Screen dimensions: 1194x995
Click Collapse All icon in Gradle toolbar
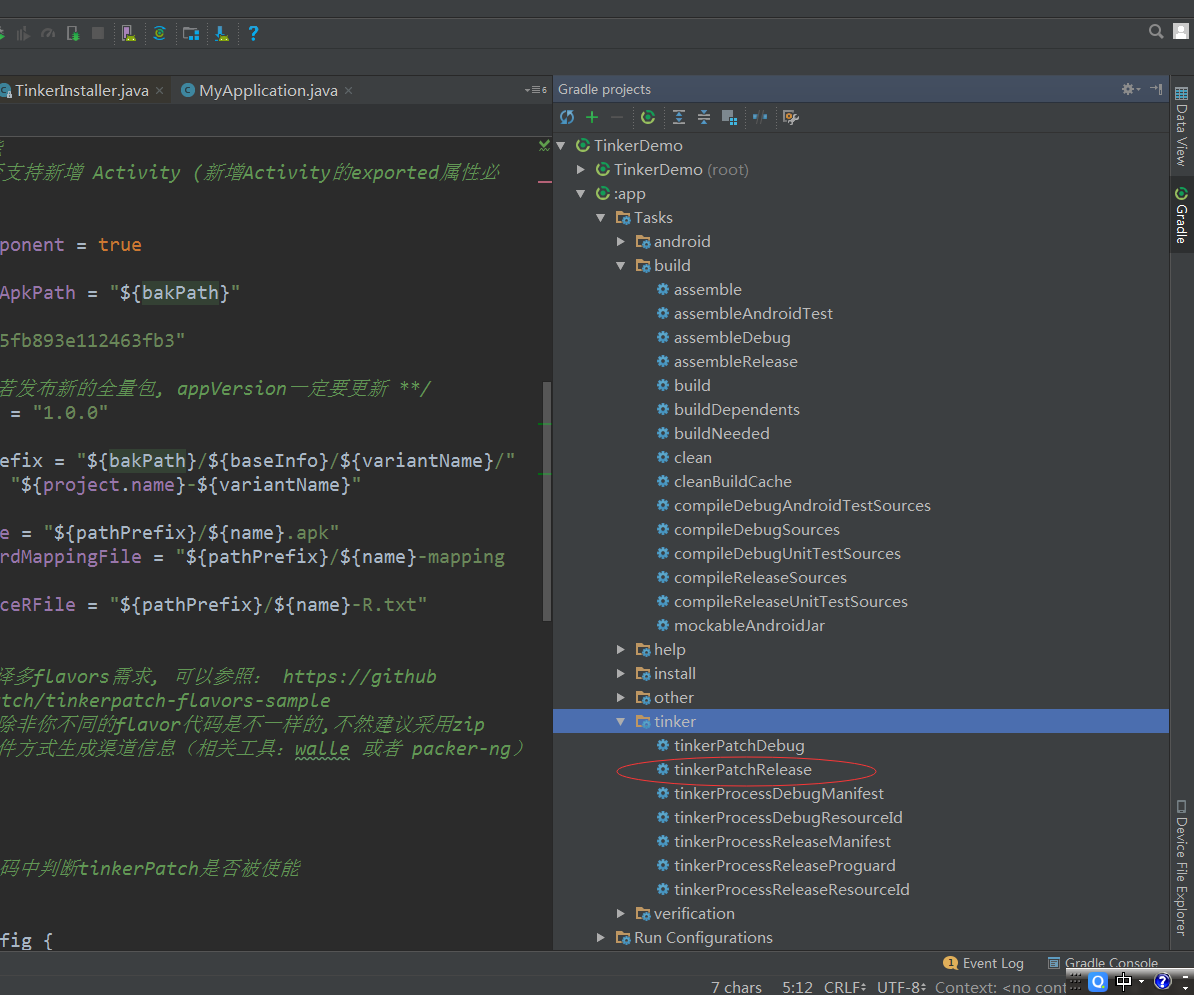[x=704, y=117]
